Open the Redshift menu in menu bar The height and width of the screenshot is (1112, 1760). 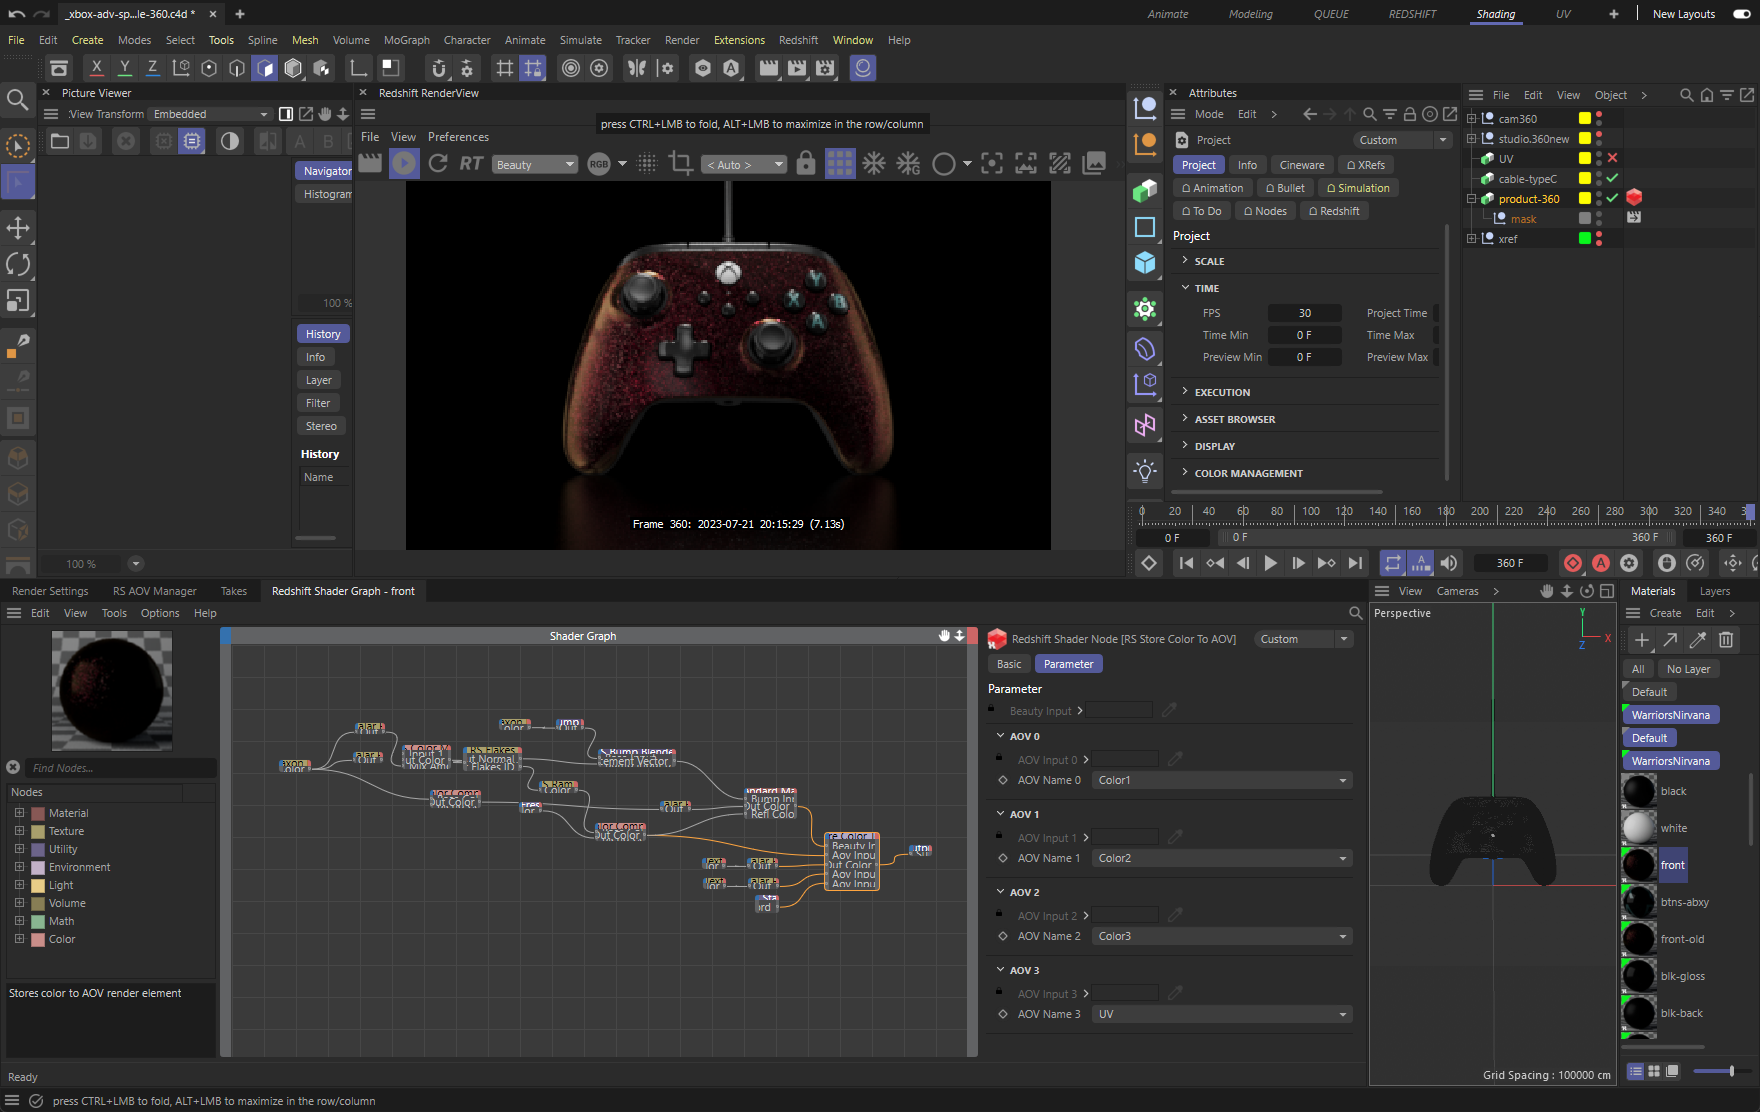pos(798,40)
